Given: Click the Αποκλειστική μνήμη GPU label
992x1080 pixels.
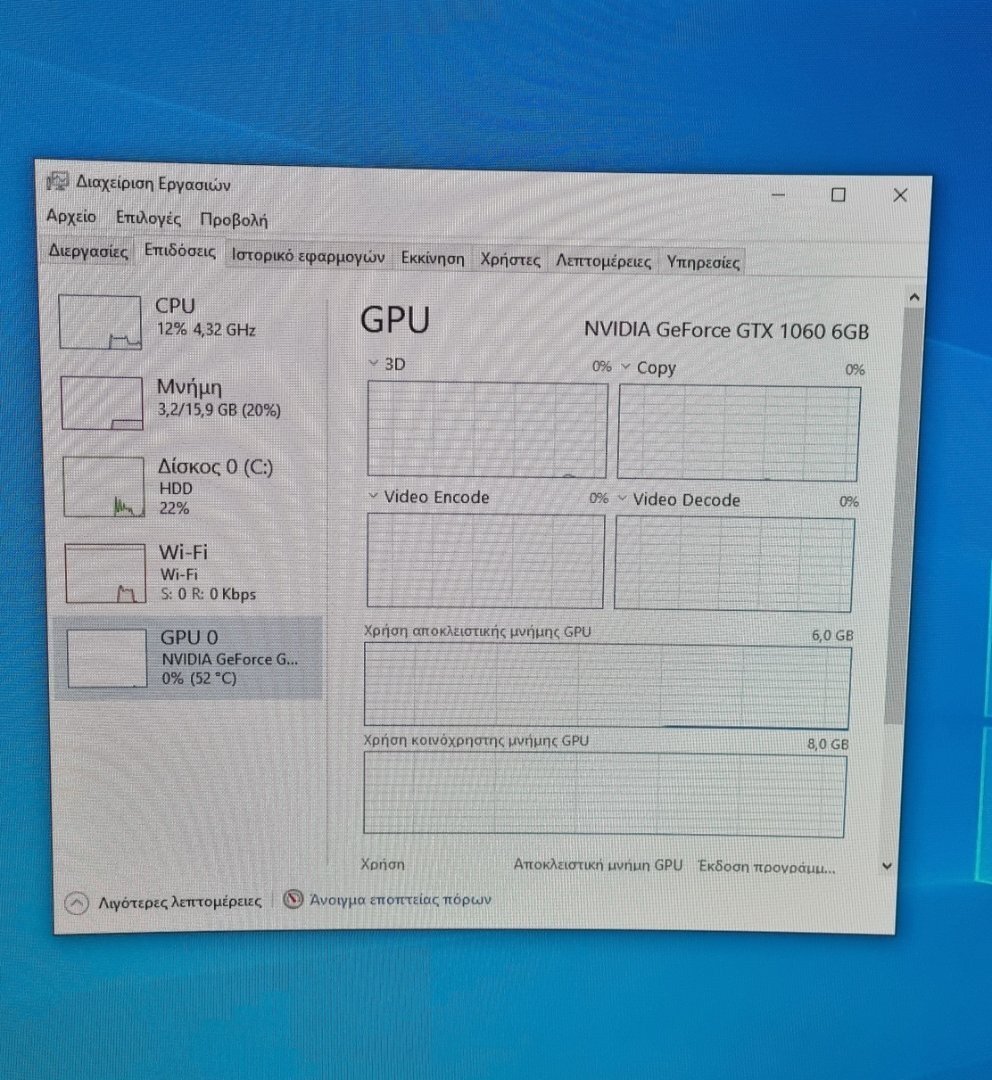Looking at the screenshot, I should (x=597, y=864).
